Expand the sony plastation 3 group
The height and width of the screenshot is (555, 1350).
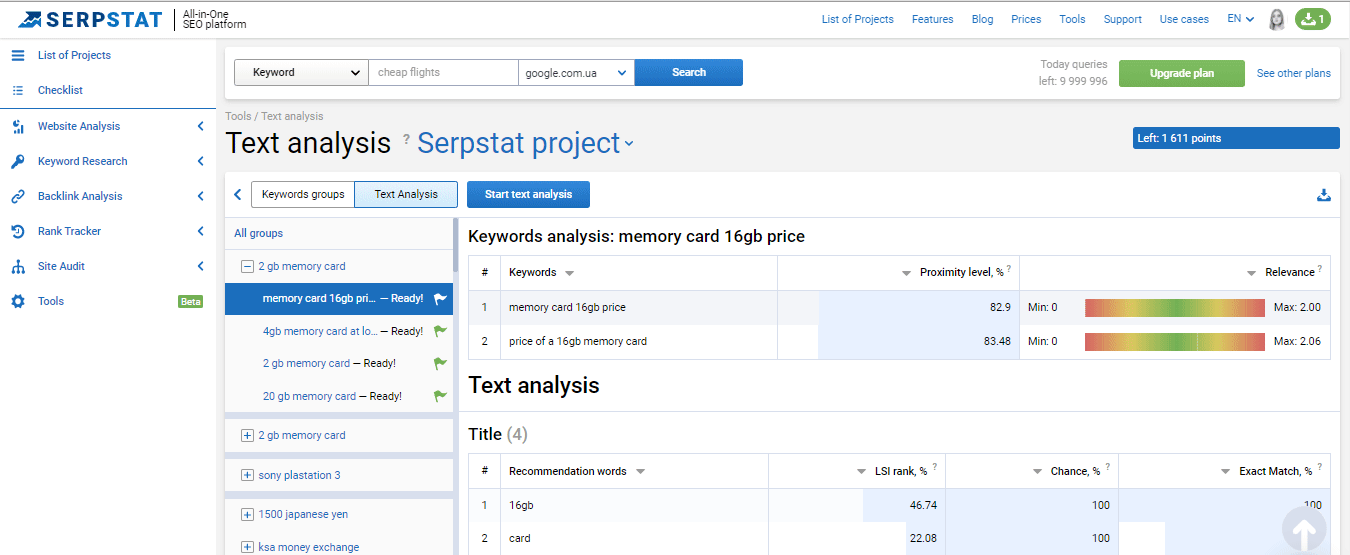pyautogui.click(x=247, y=475)
